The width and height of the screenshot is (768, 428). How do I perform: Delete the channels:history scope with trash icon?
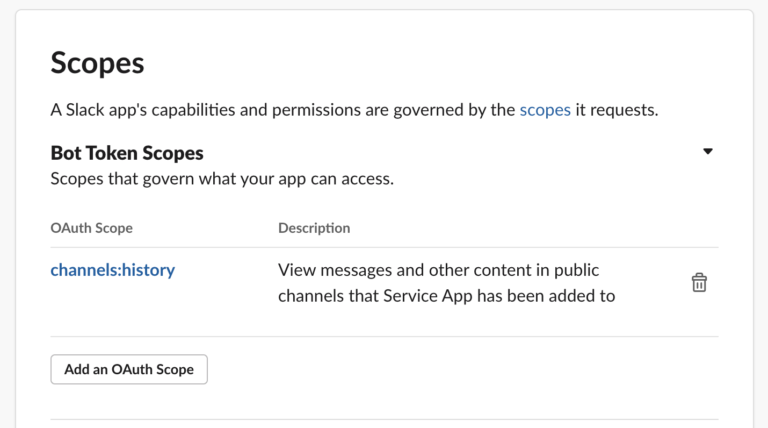pos(699,283)
